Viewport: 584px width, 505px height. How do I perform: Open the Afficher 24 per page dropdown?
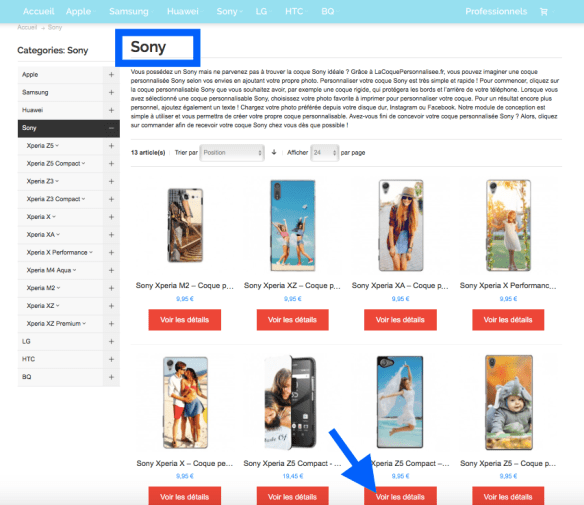click(324, 153)
